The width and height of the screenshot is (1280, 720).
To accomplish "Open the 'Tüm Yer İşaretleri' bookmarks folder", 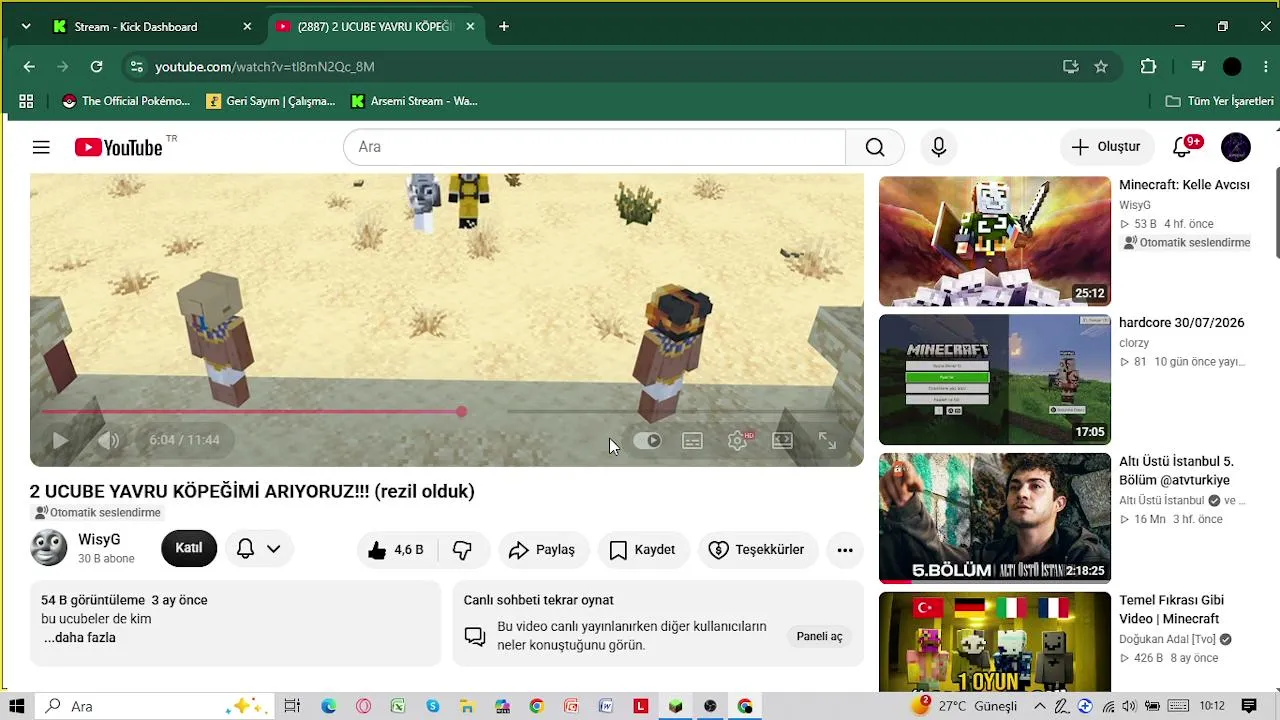I will [x=1220, y=101].
